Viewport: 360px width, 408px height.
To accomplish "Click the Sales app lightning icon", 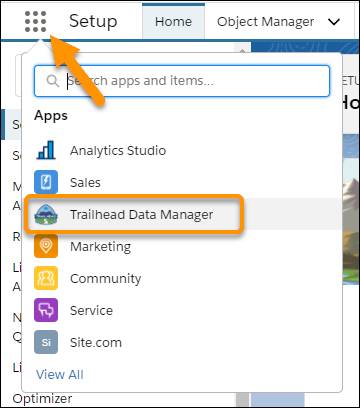I will tap(46, 182).
